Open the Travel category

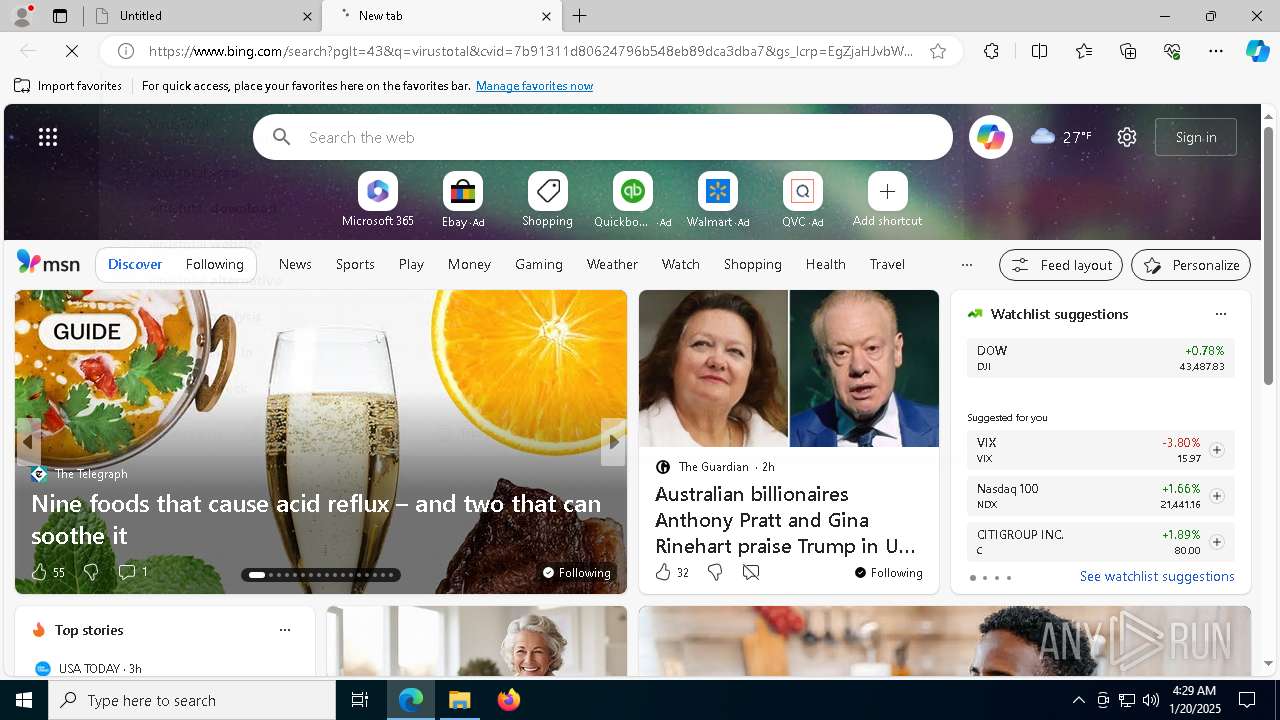pos(887,264)
